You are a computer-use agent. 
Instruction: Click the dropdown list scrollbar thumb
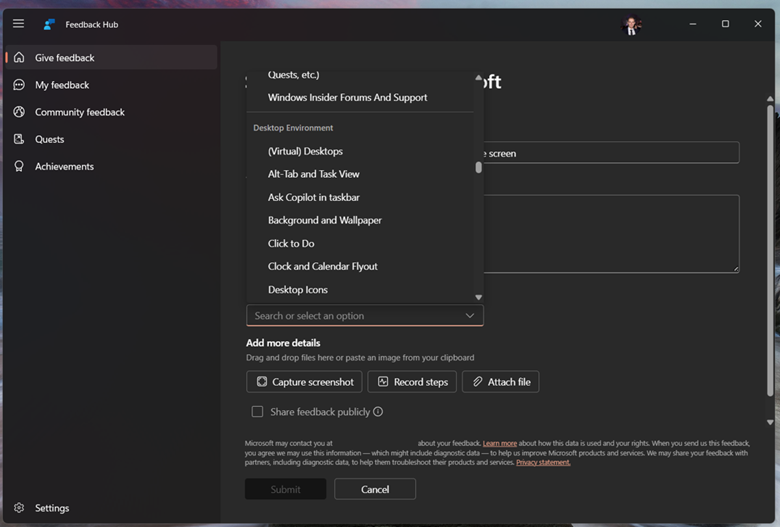coord(479,167)
